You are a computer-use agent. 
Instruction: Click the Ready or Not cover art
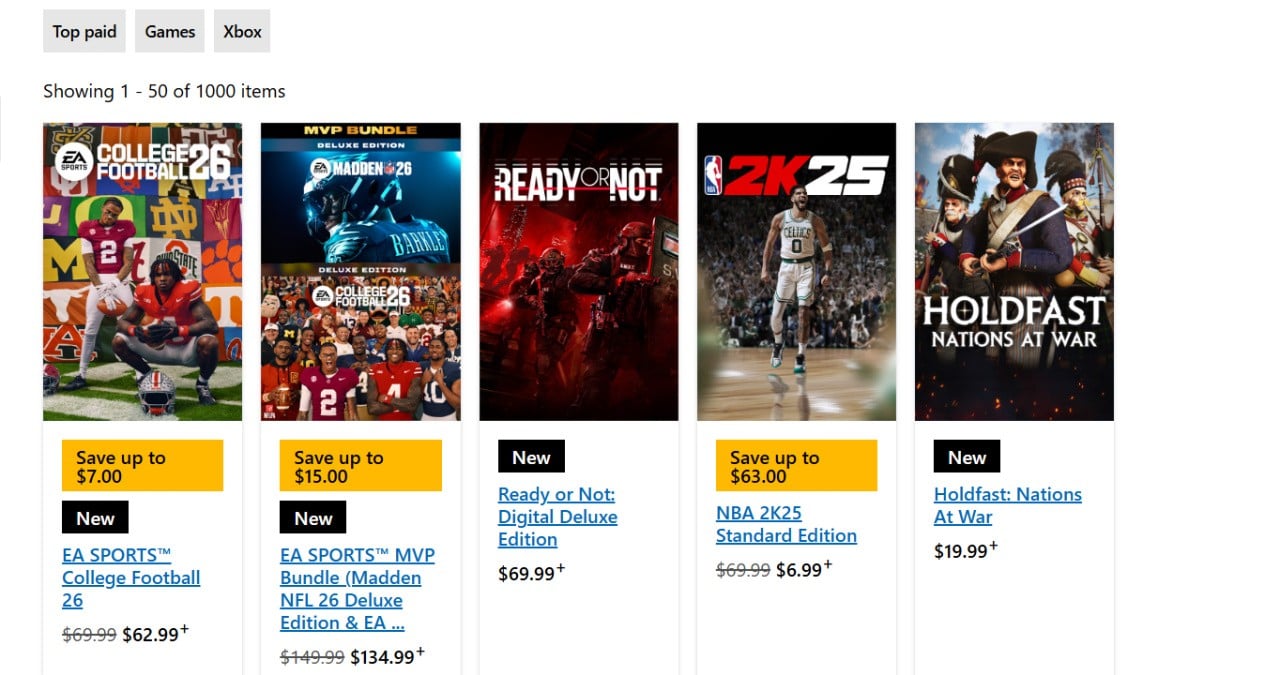(x=579, y=271)
